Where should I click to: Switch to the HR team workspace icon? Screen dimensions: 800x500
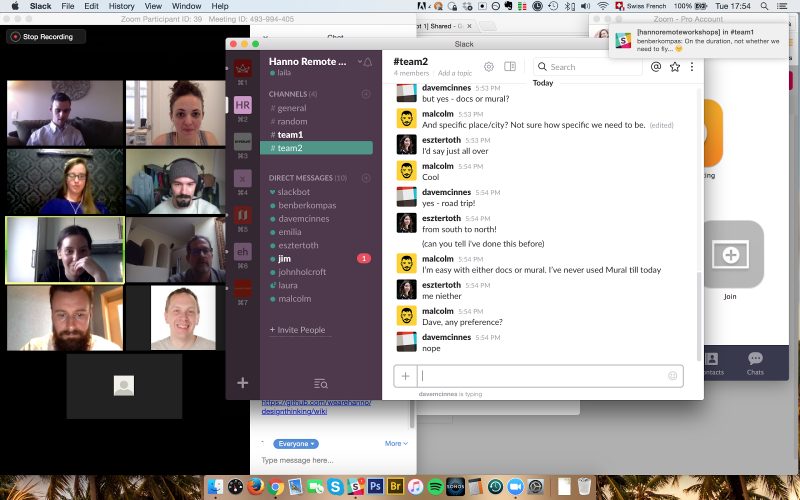(x=242, y=105)
